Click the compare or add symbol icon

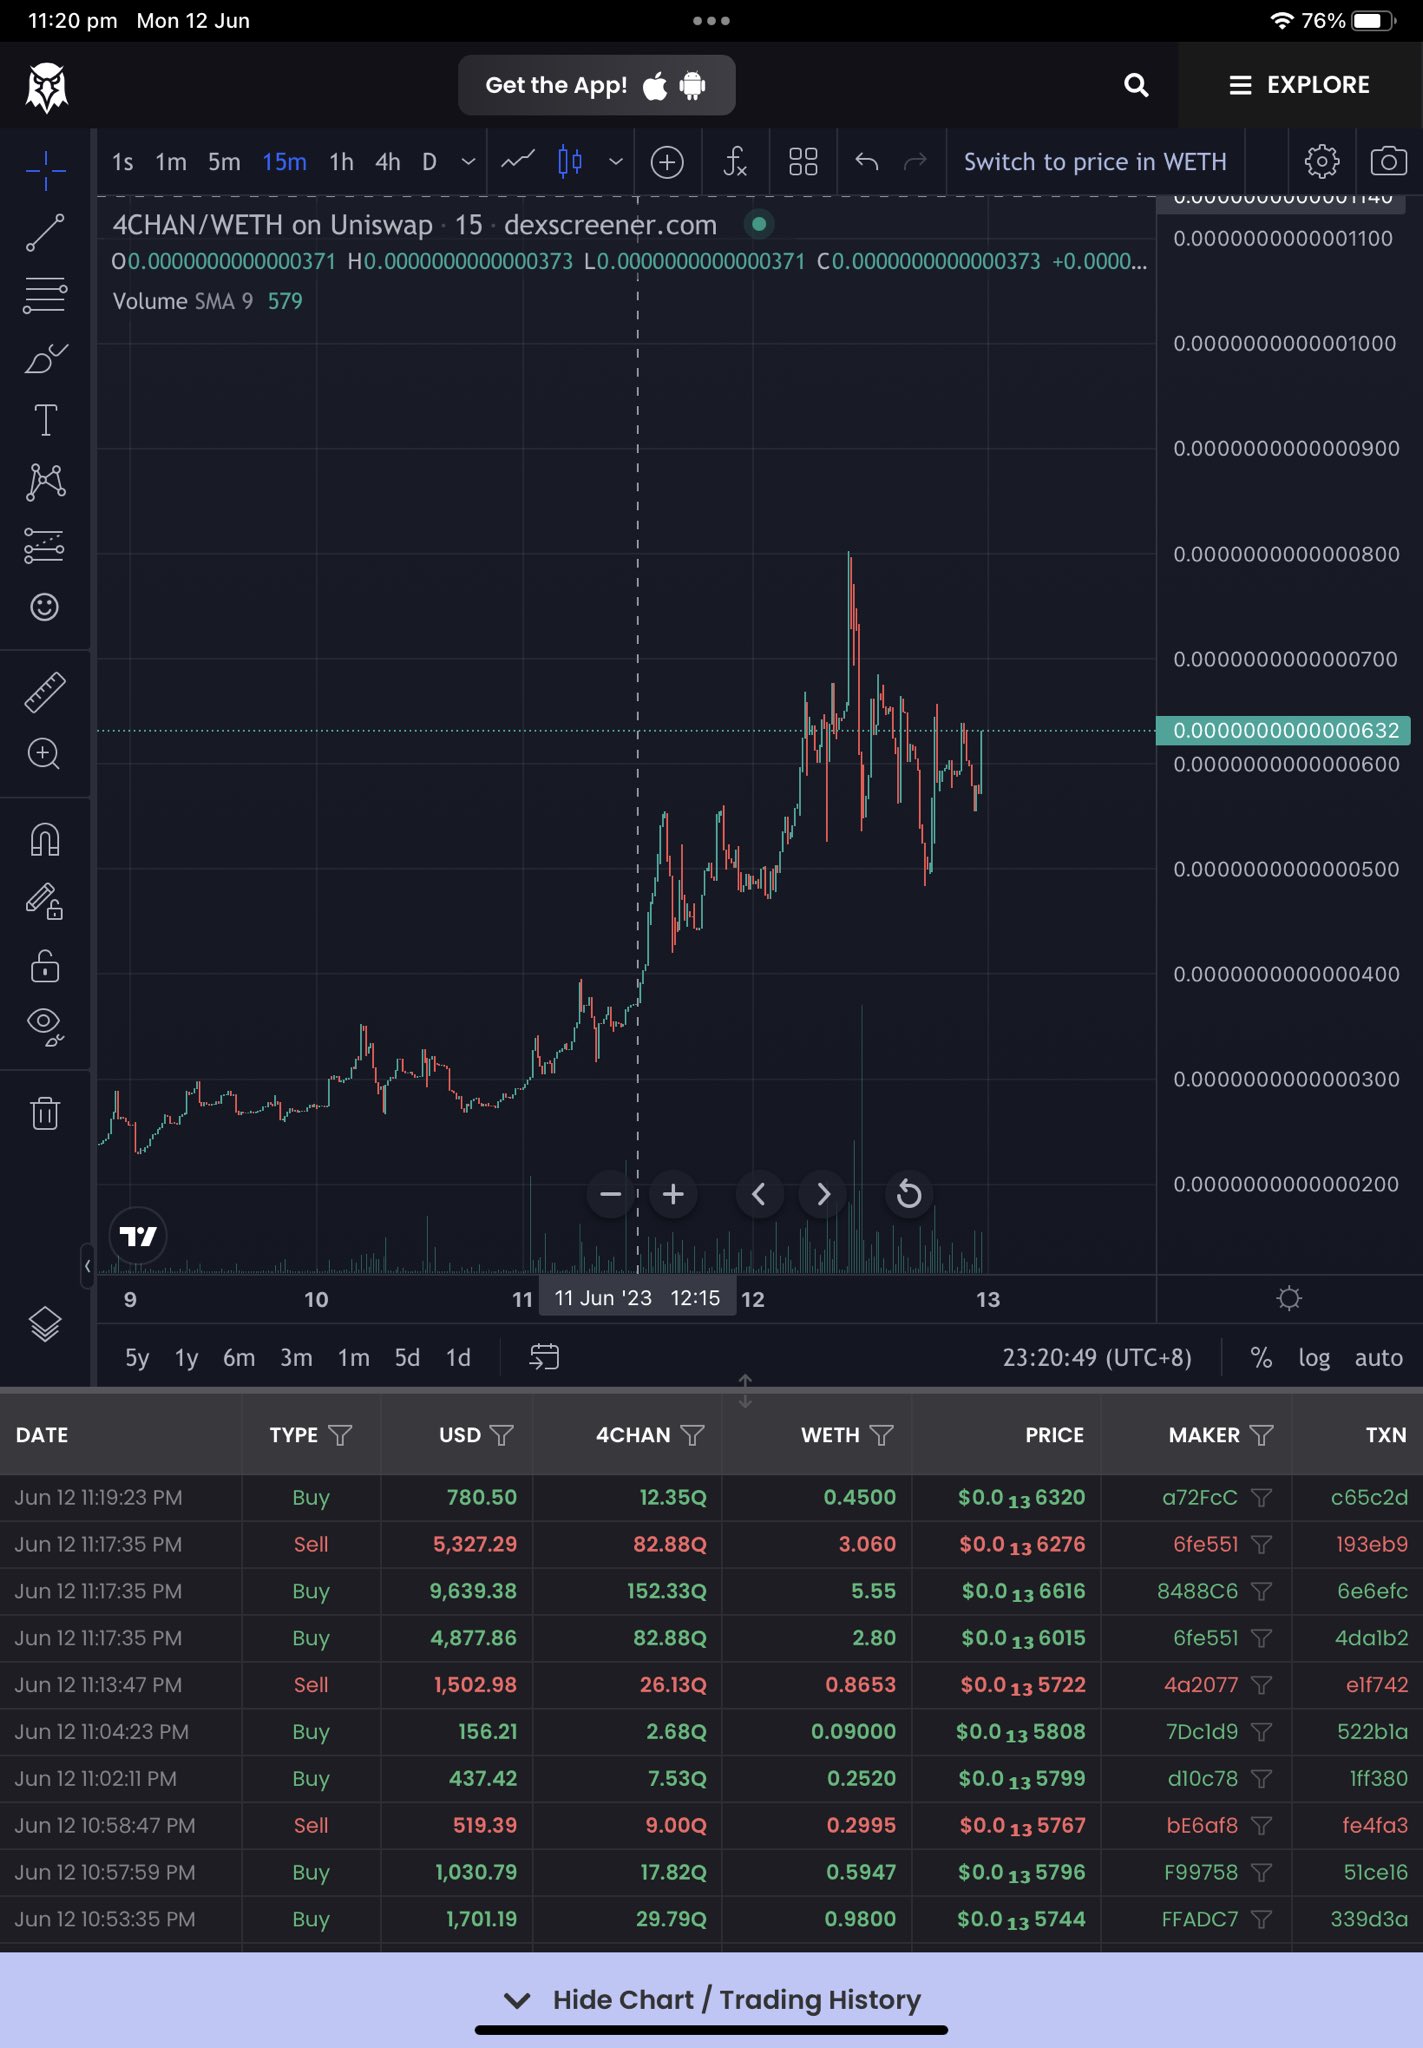tap(667, 162)
